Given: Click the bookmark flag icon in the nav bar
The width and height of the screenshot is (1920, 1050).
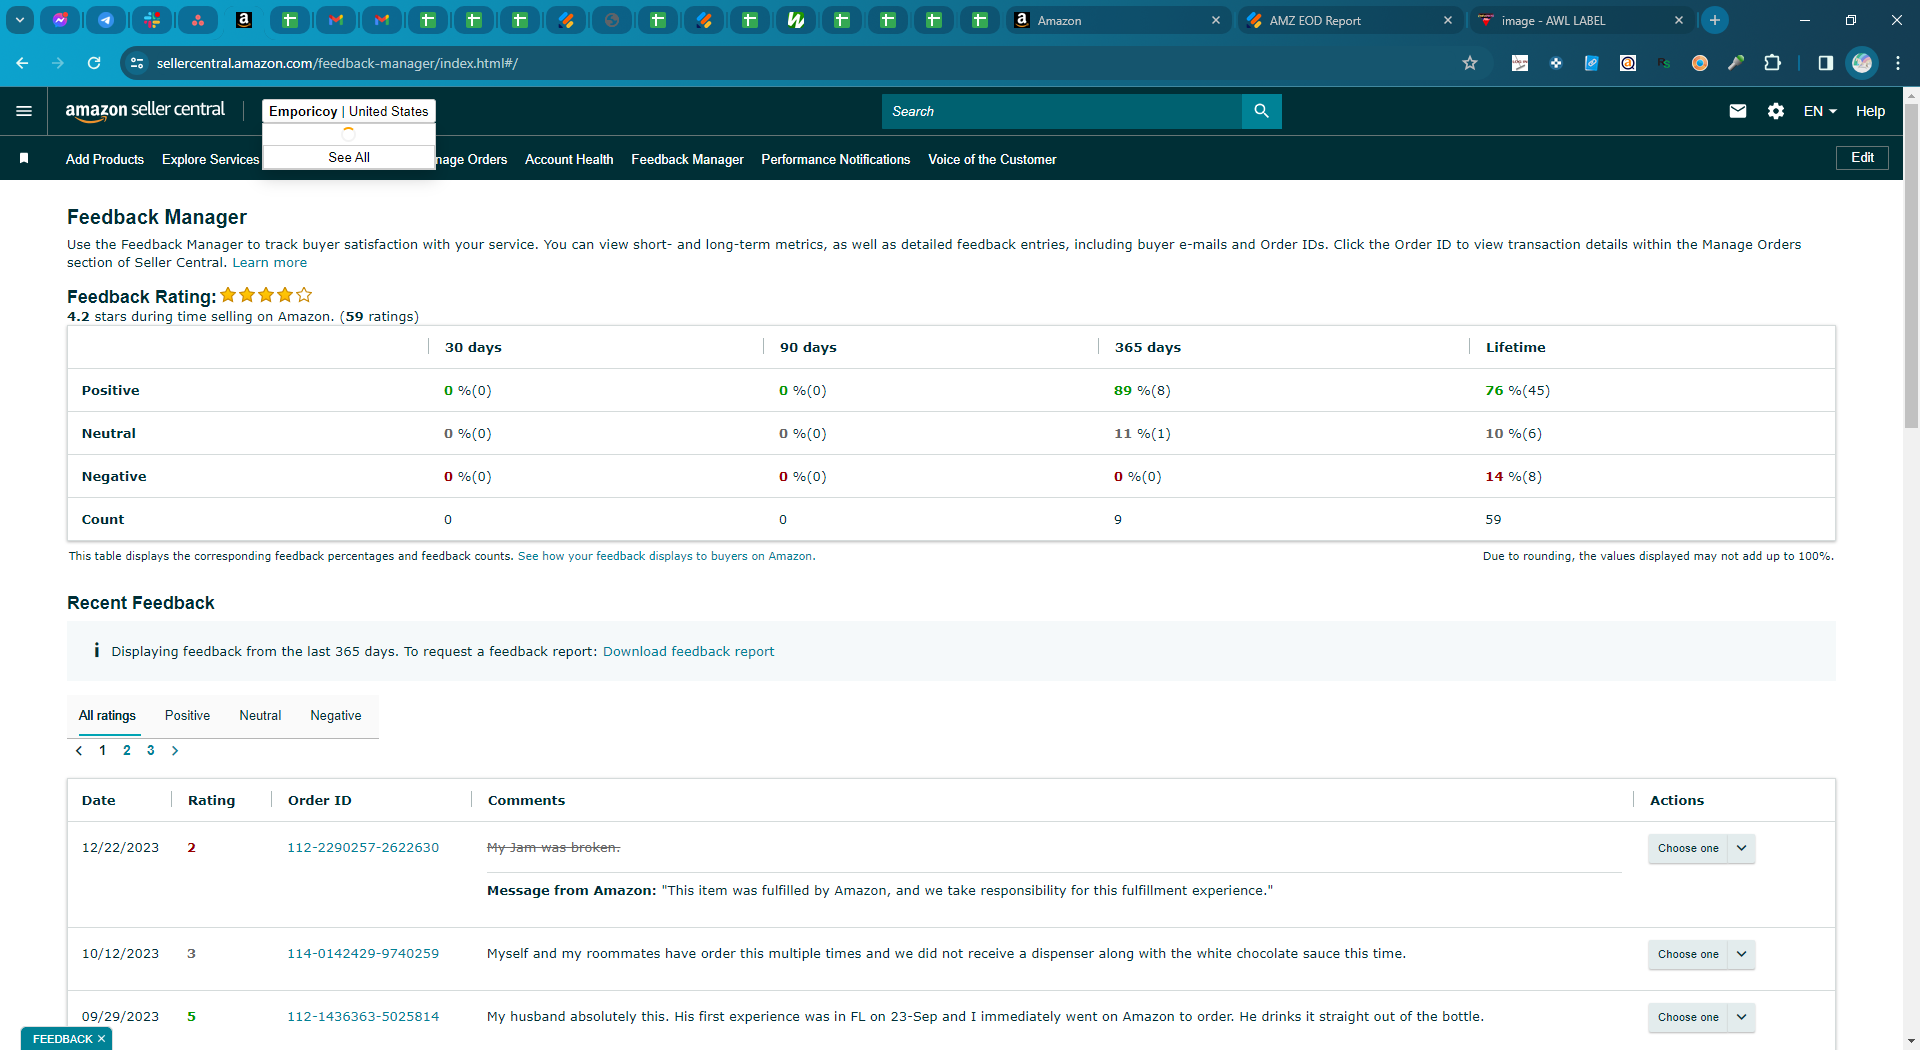Looking at the screenshot, I should 24,158.
